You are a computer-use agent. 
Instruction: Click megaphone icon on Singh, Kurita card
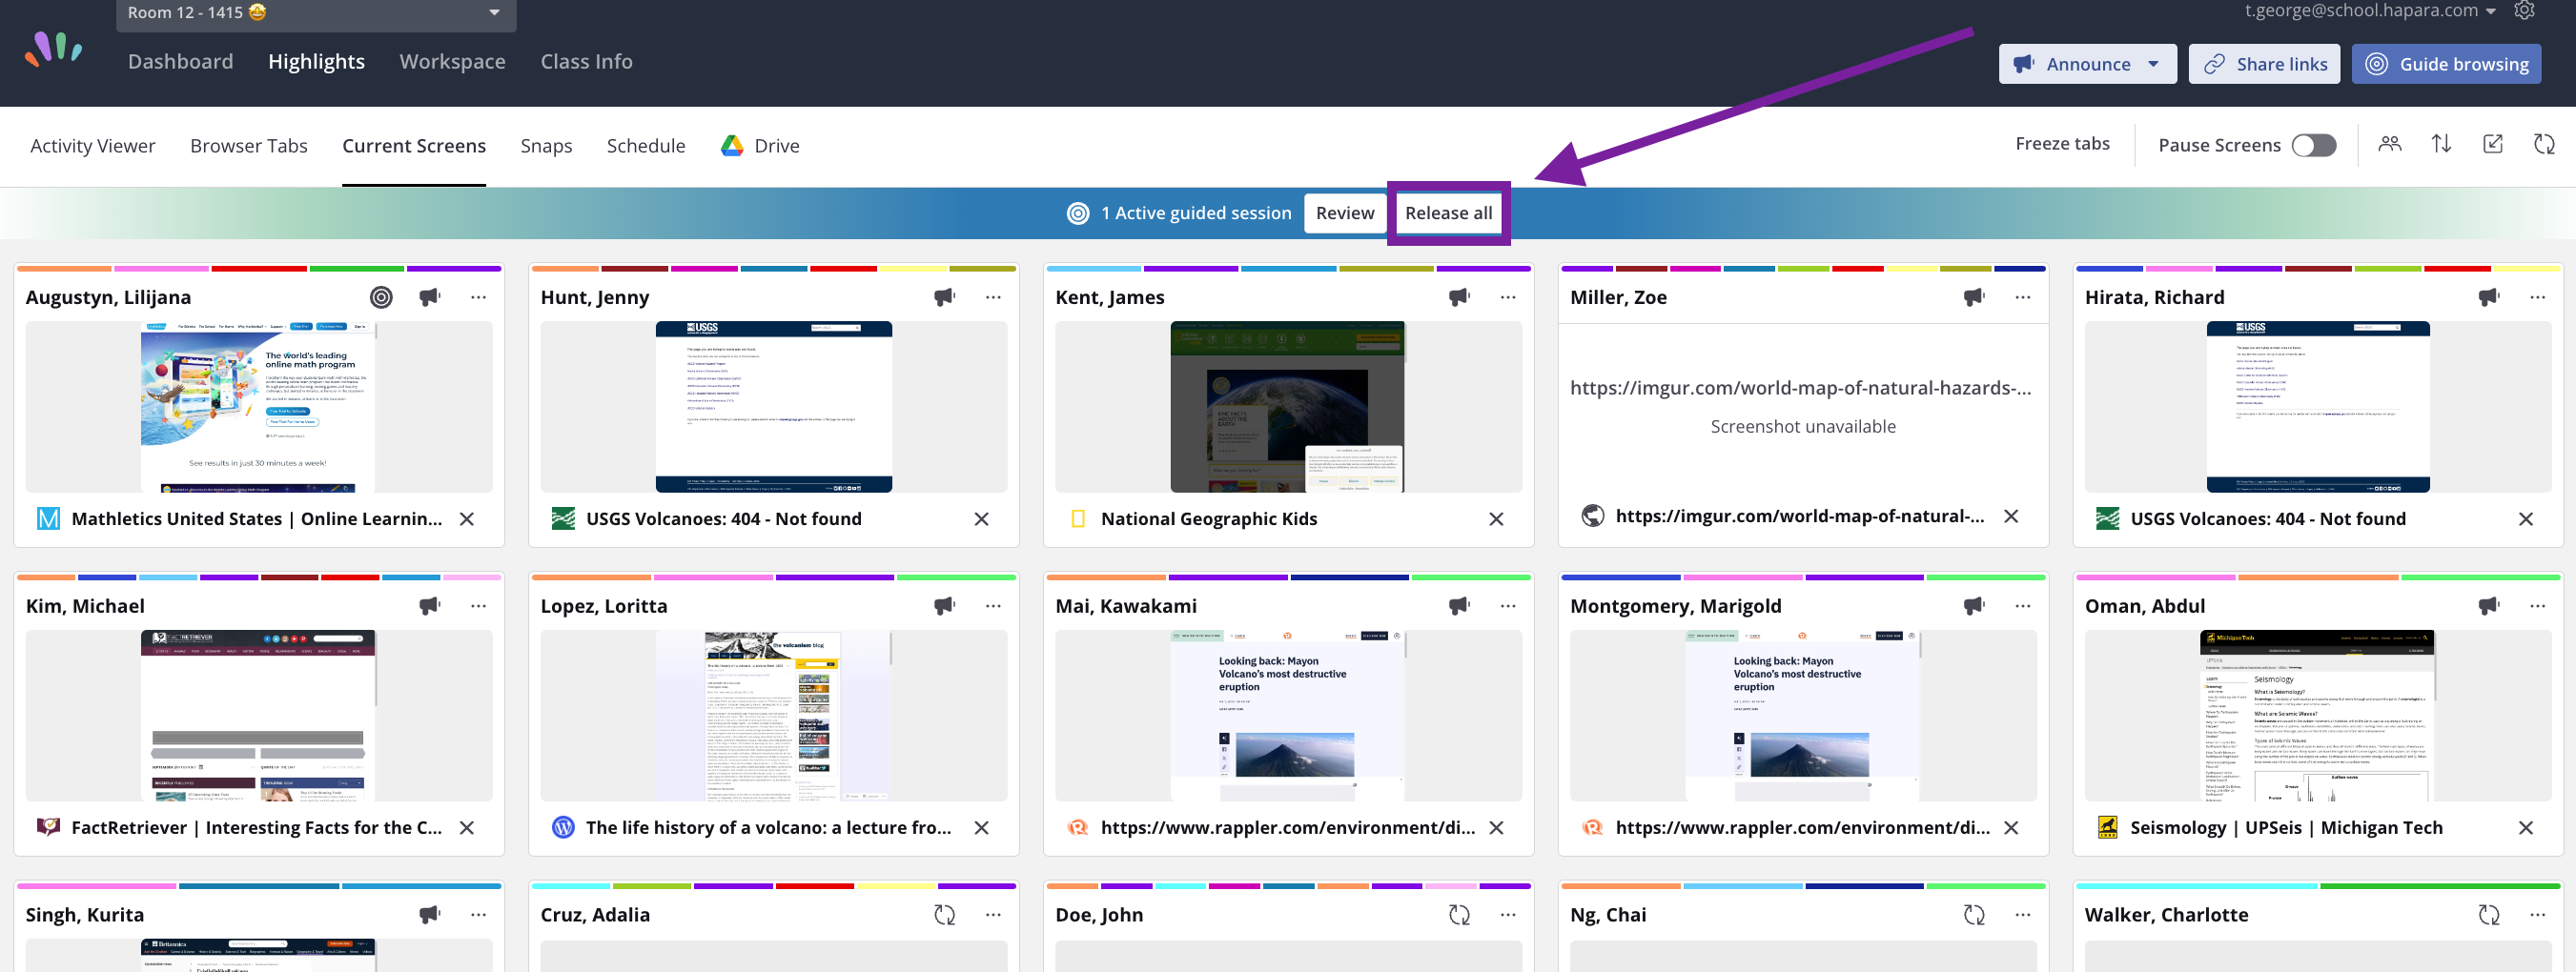430,915
